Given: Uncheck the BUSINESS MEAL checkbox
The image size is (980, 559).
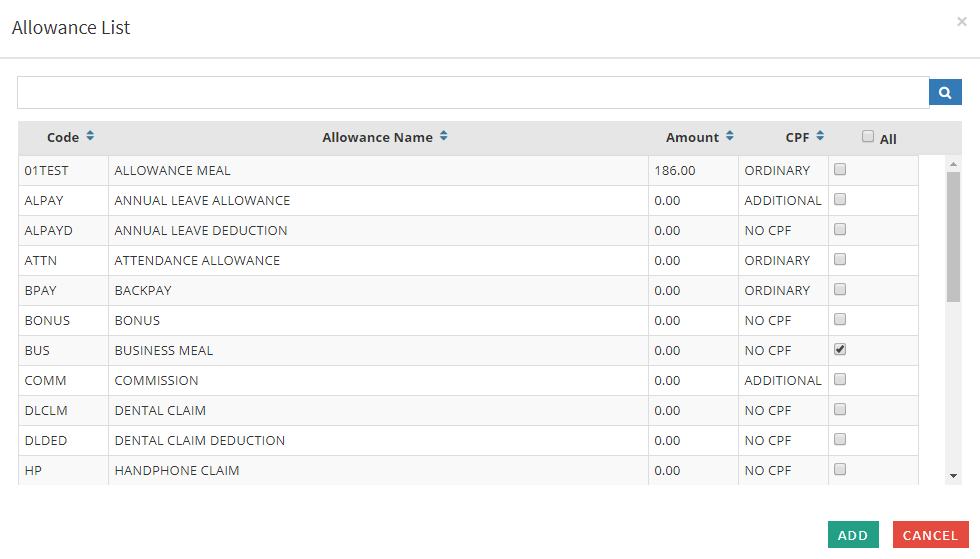Looking at the screenshot, I should click(840, 350).
